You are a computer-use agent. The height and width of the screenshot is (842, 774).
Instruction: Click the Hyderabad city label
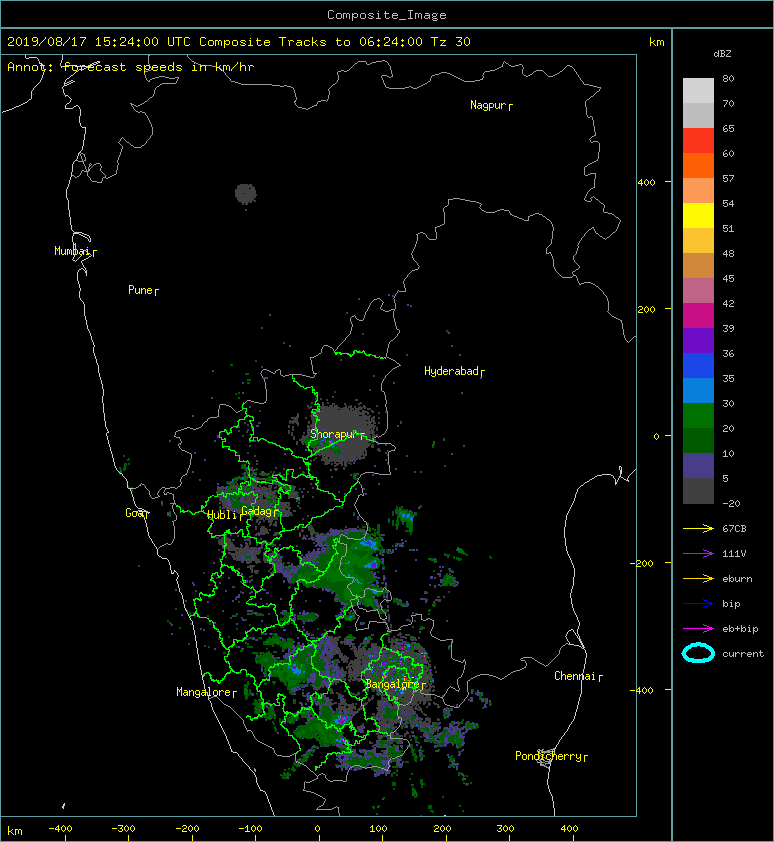451,371
